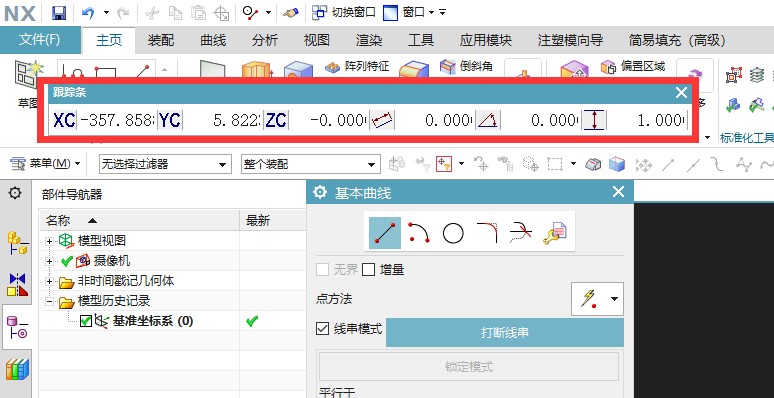Click 切换窗口 switch window button

(x=344, y=13)
